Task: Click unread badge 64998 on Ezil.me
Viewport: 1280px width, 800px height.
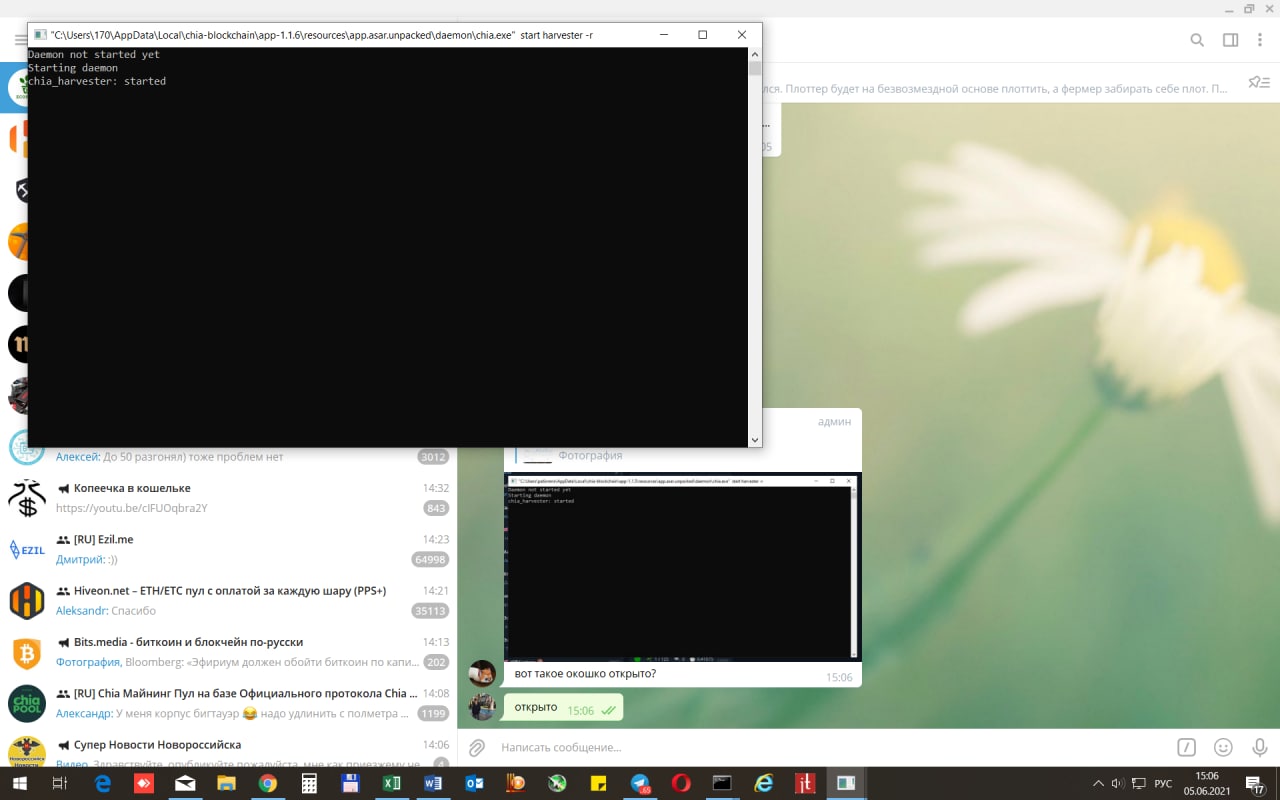Action: tap(430, 560)
